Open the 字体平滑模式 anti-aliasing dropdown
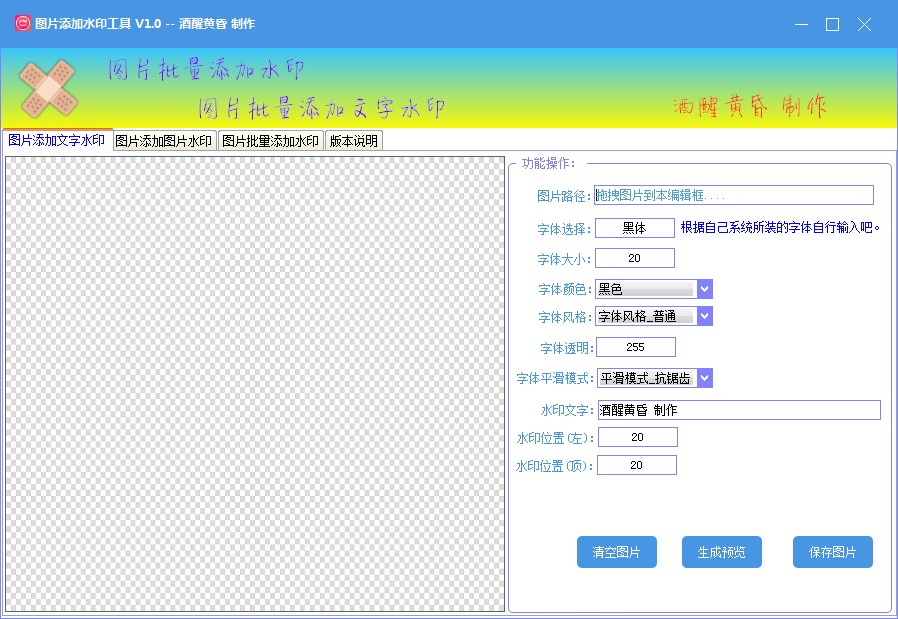Screen dimensions: 898x619 pos(703,378)
